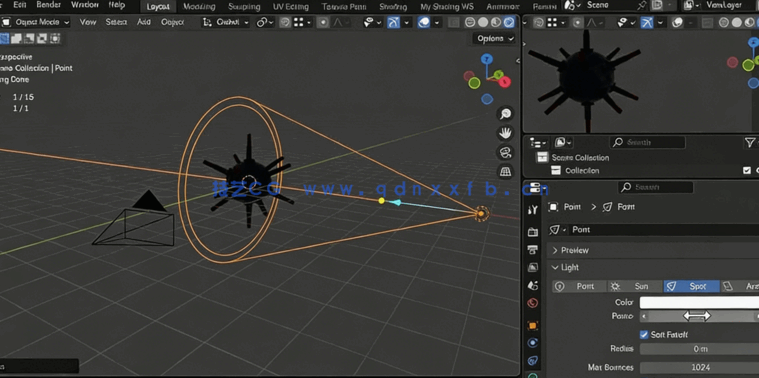The image size is (759, 378).
Task: Click the Radius value field
Action: point(699,349)
